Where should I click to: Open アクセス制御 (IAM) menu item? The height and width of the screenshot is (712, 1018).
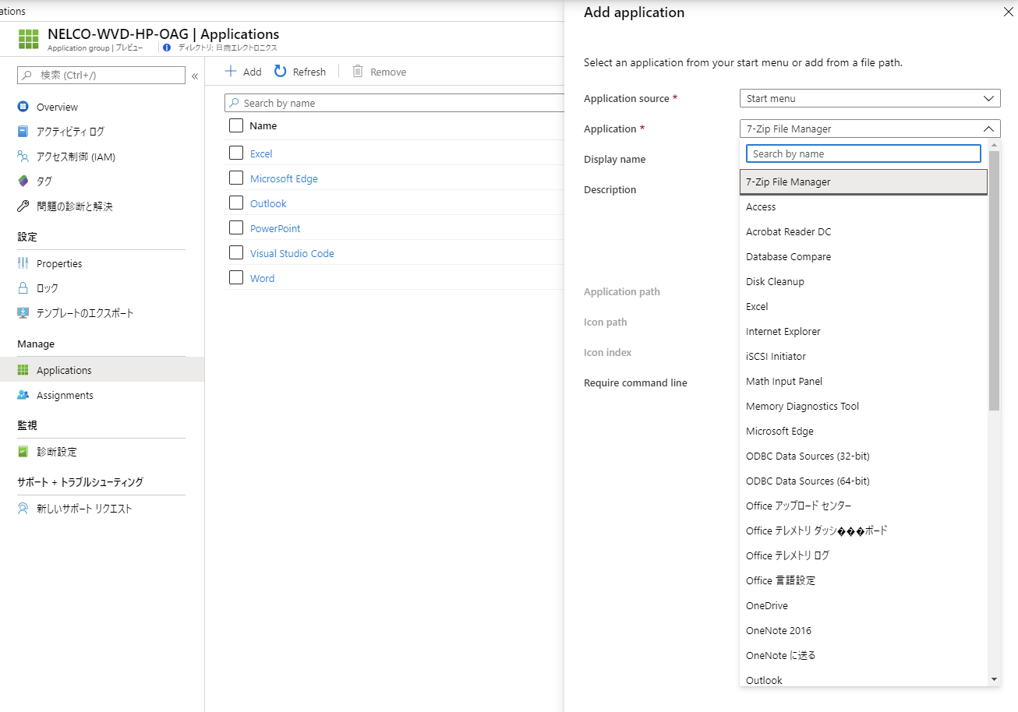coord(76,157)
